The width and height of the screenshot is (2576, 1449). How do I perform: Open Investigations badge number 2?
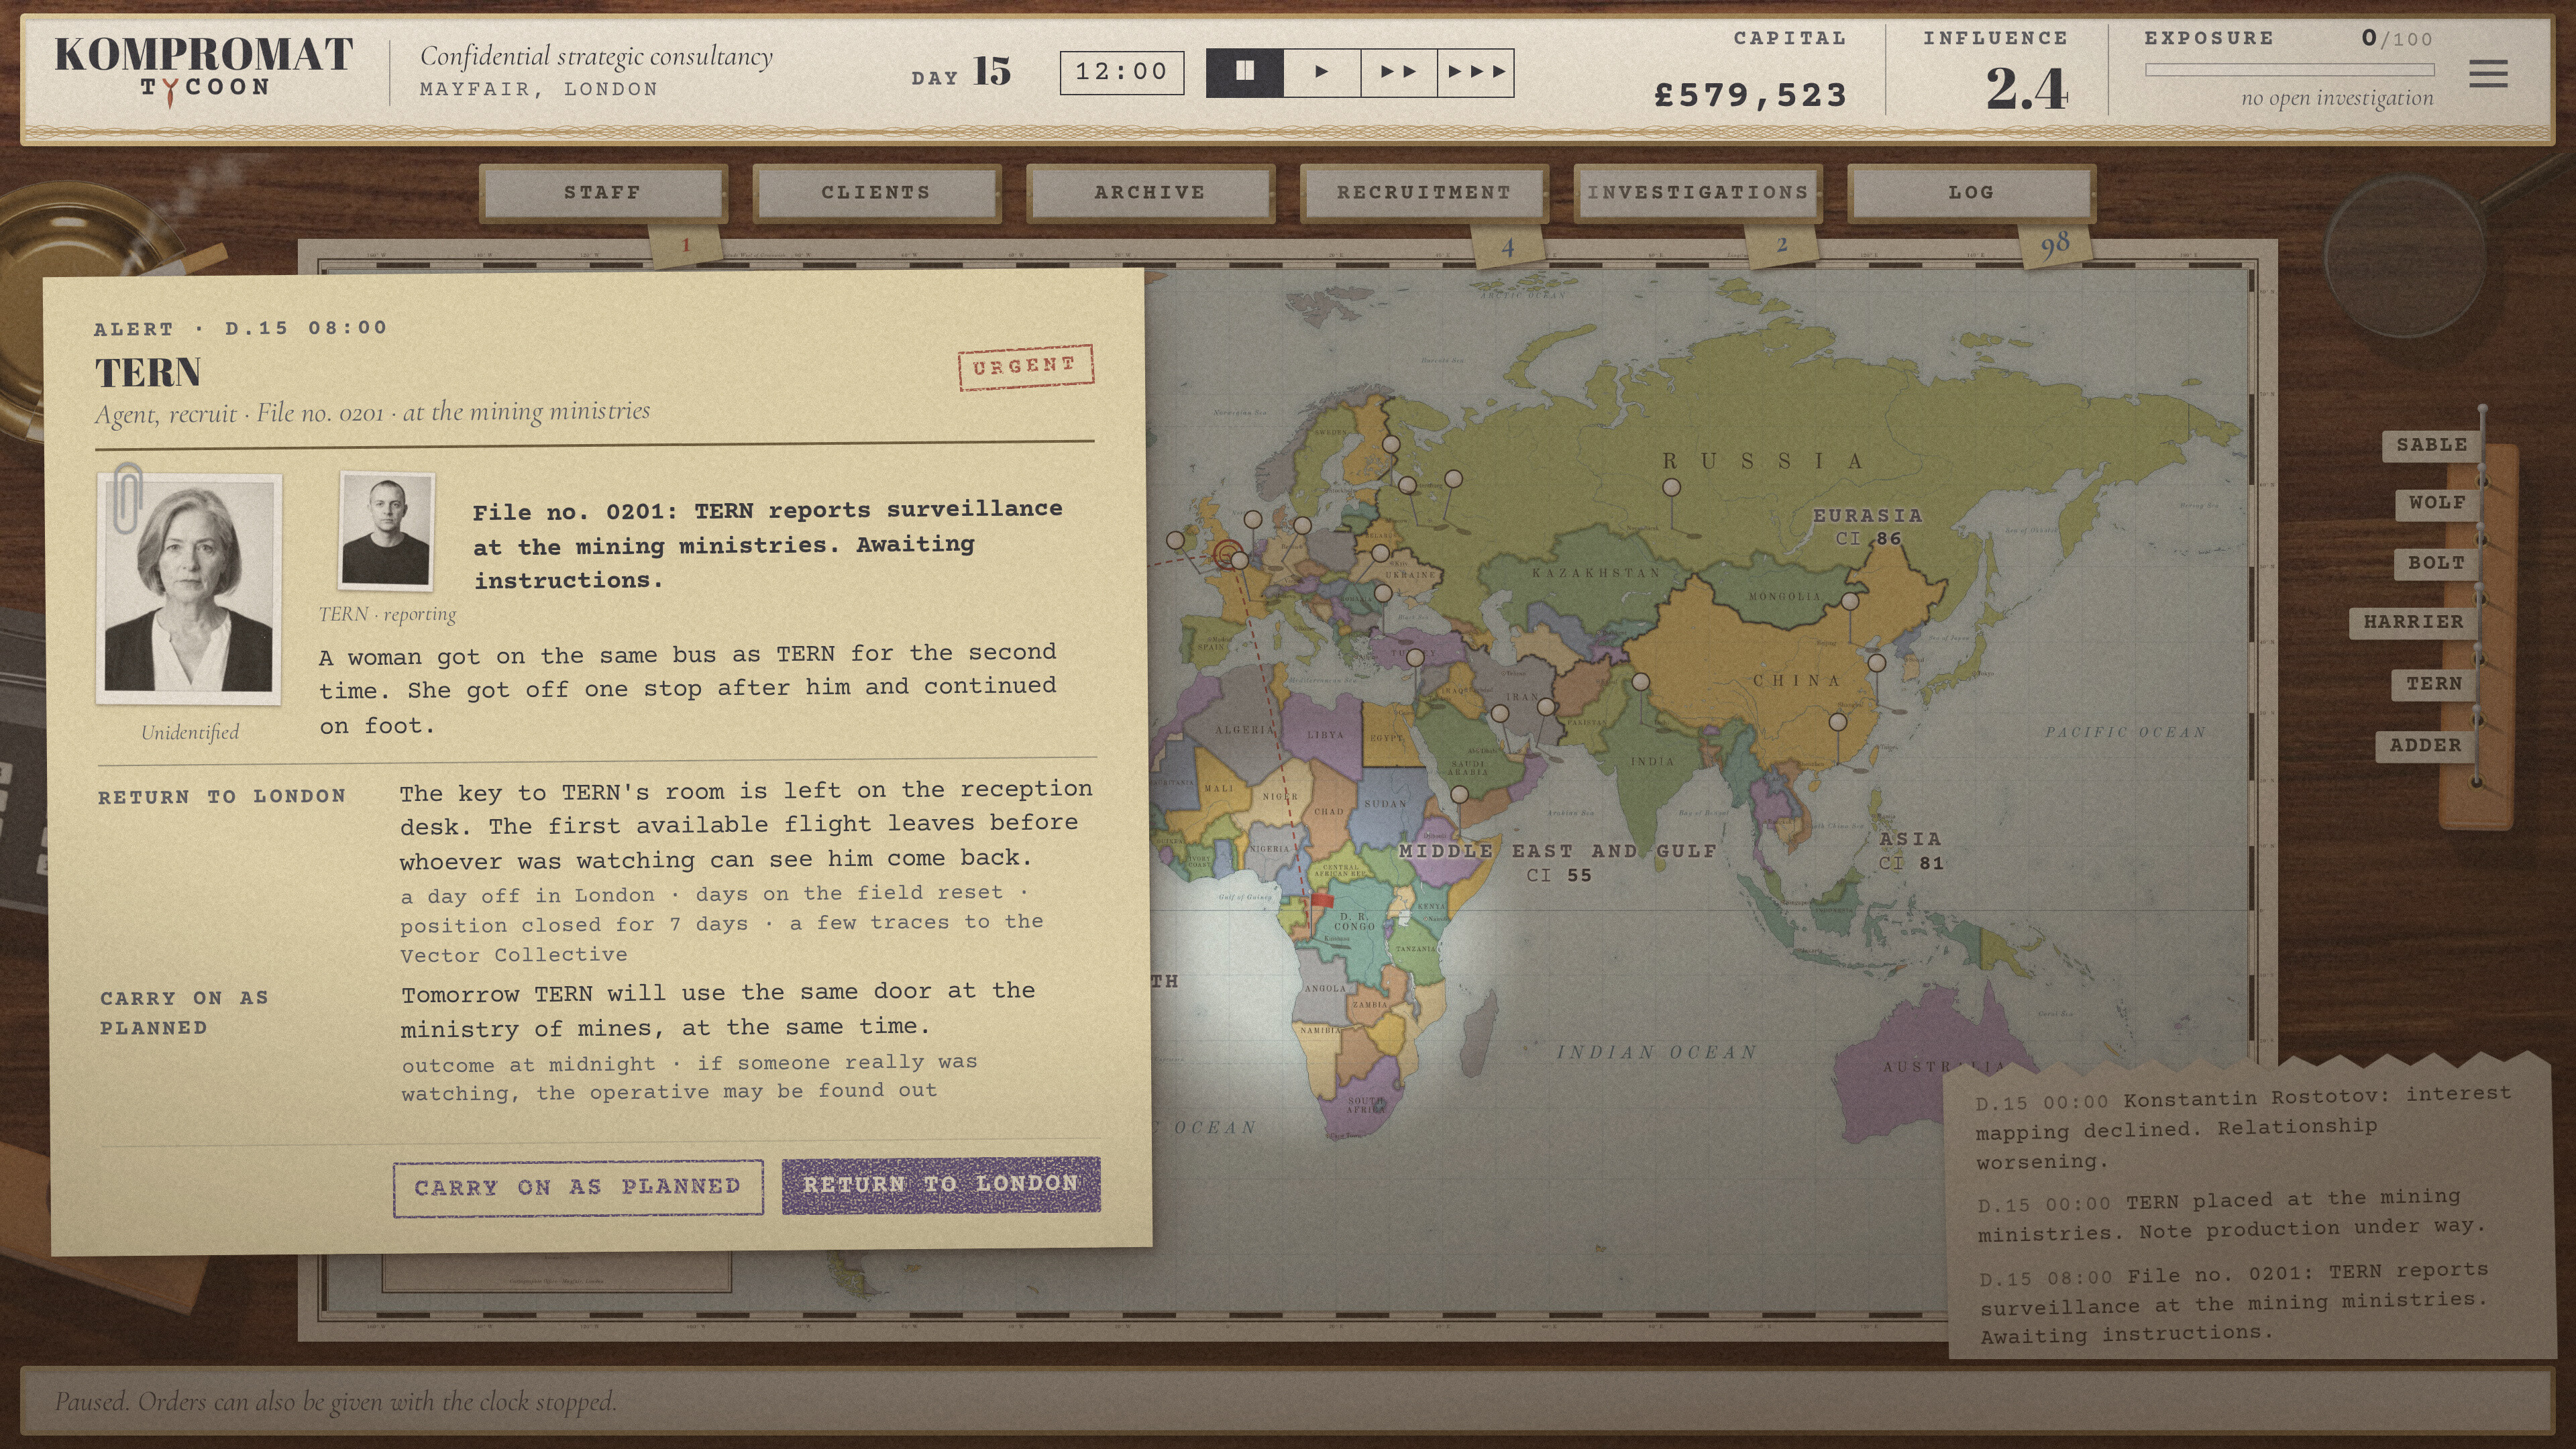click(x=1782, y=245)
